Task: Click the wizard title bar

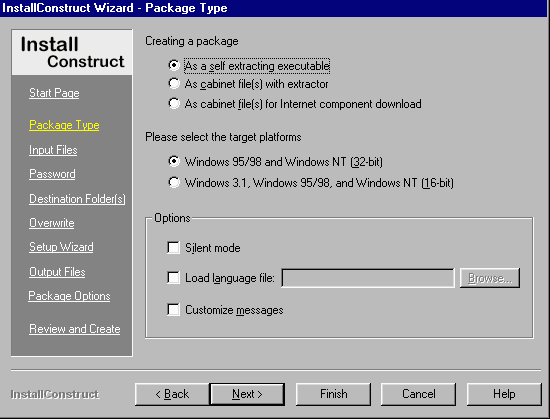Action: click(x=274, y=8)
